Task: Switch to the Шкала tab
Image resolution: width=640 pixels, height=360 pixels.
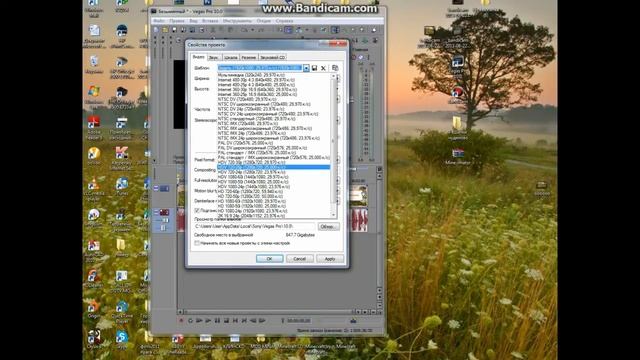Action: (x=231, y=58)
